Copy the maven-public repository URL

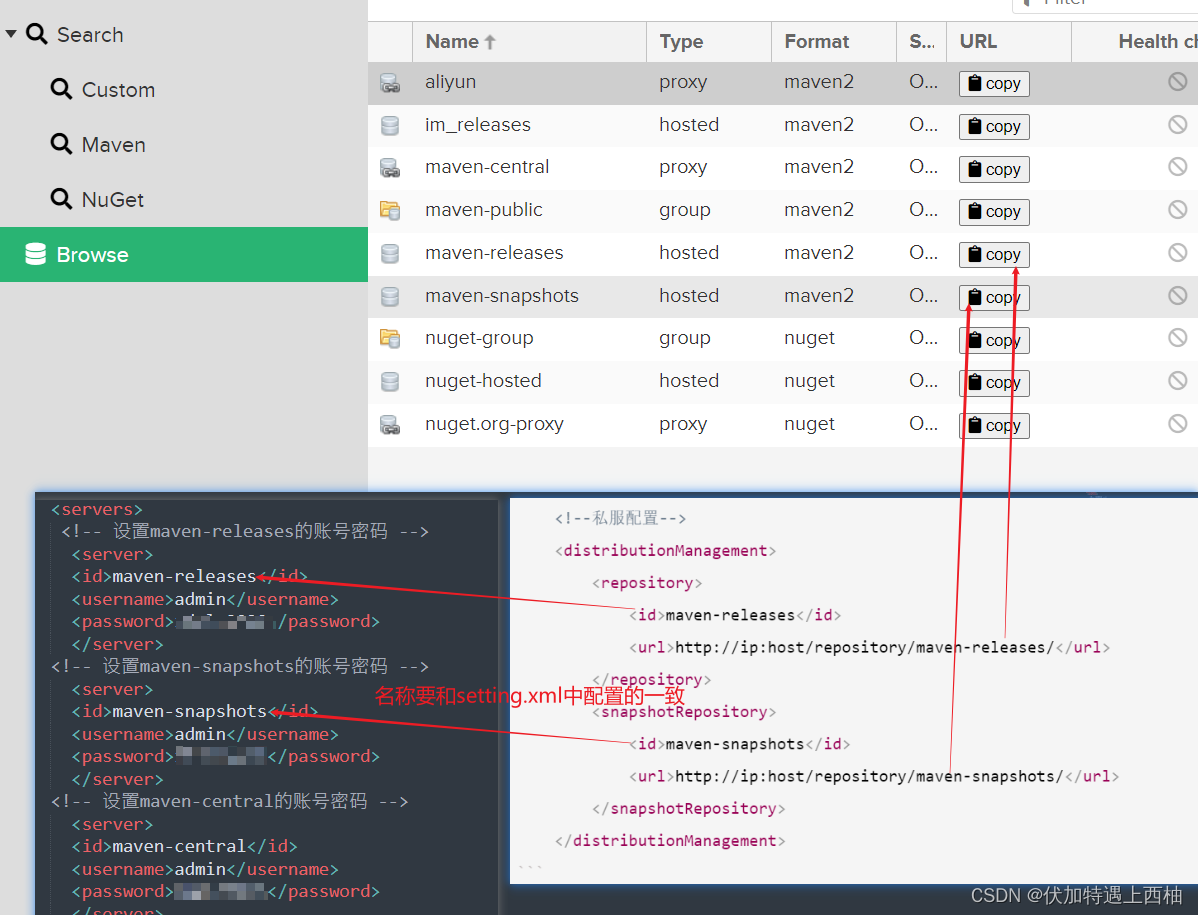pyautogui.click(x=994, y=212)
